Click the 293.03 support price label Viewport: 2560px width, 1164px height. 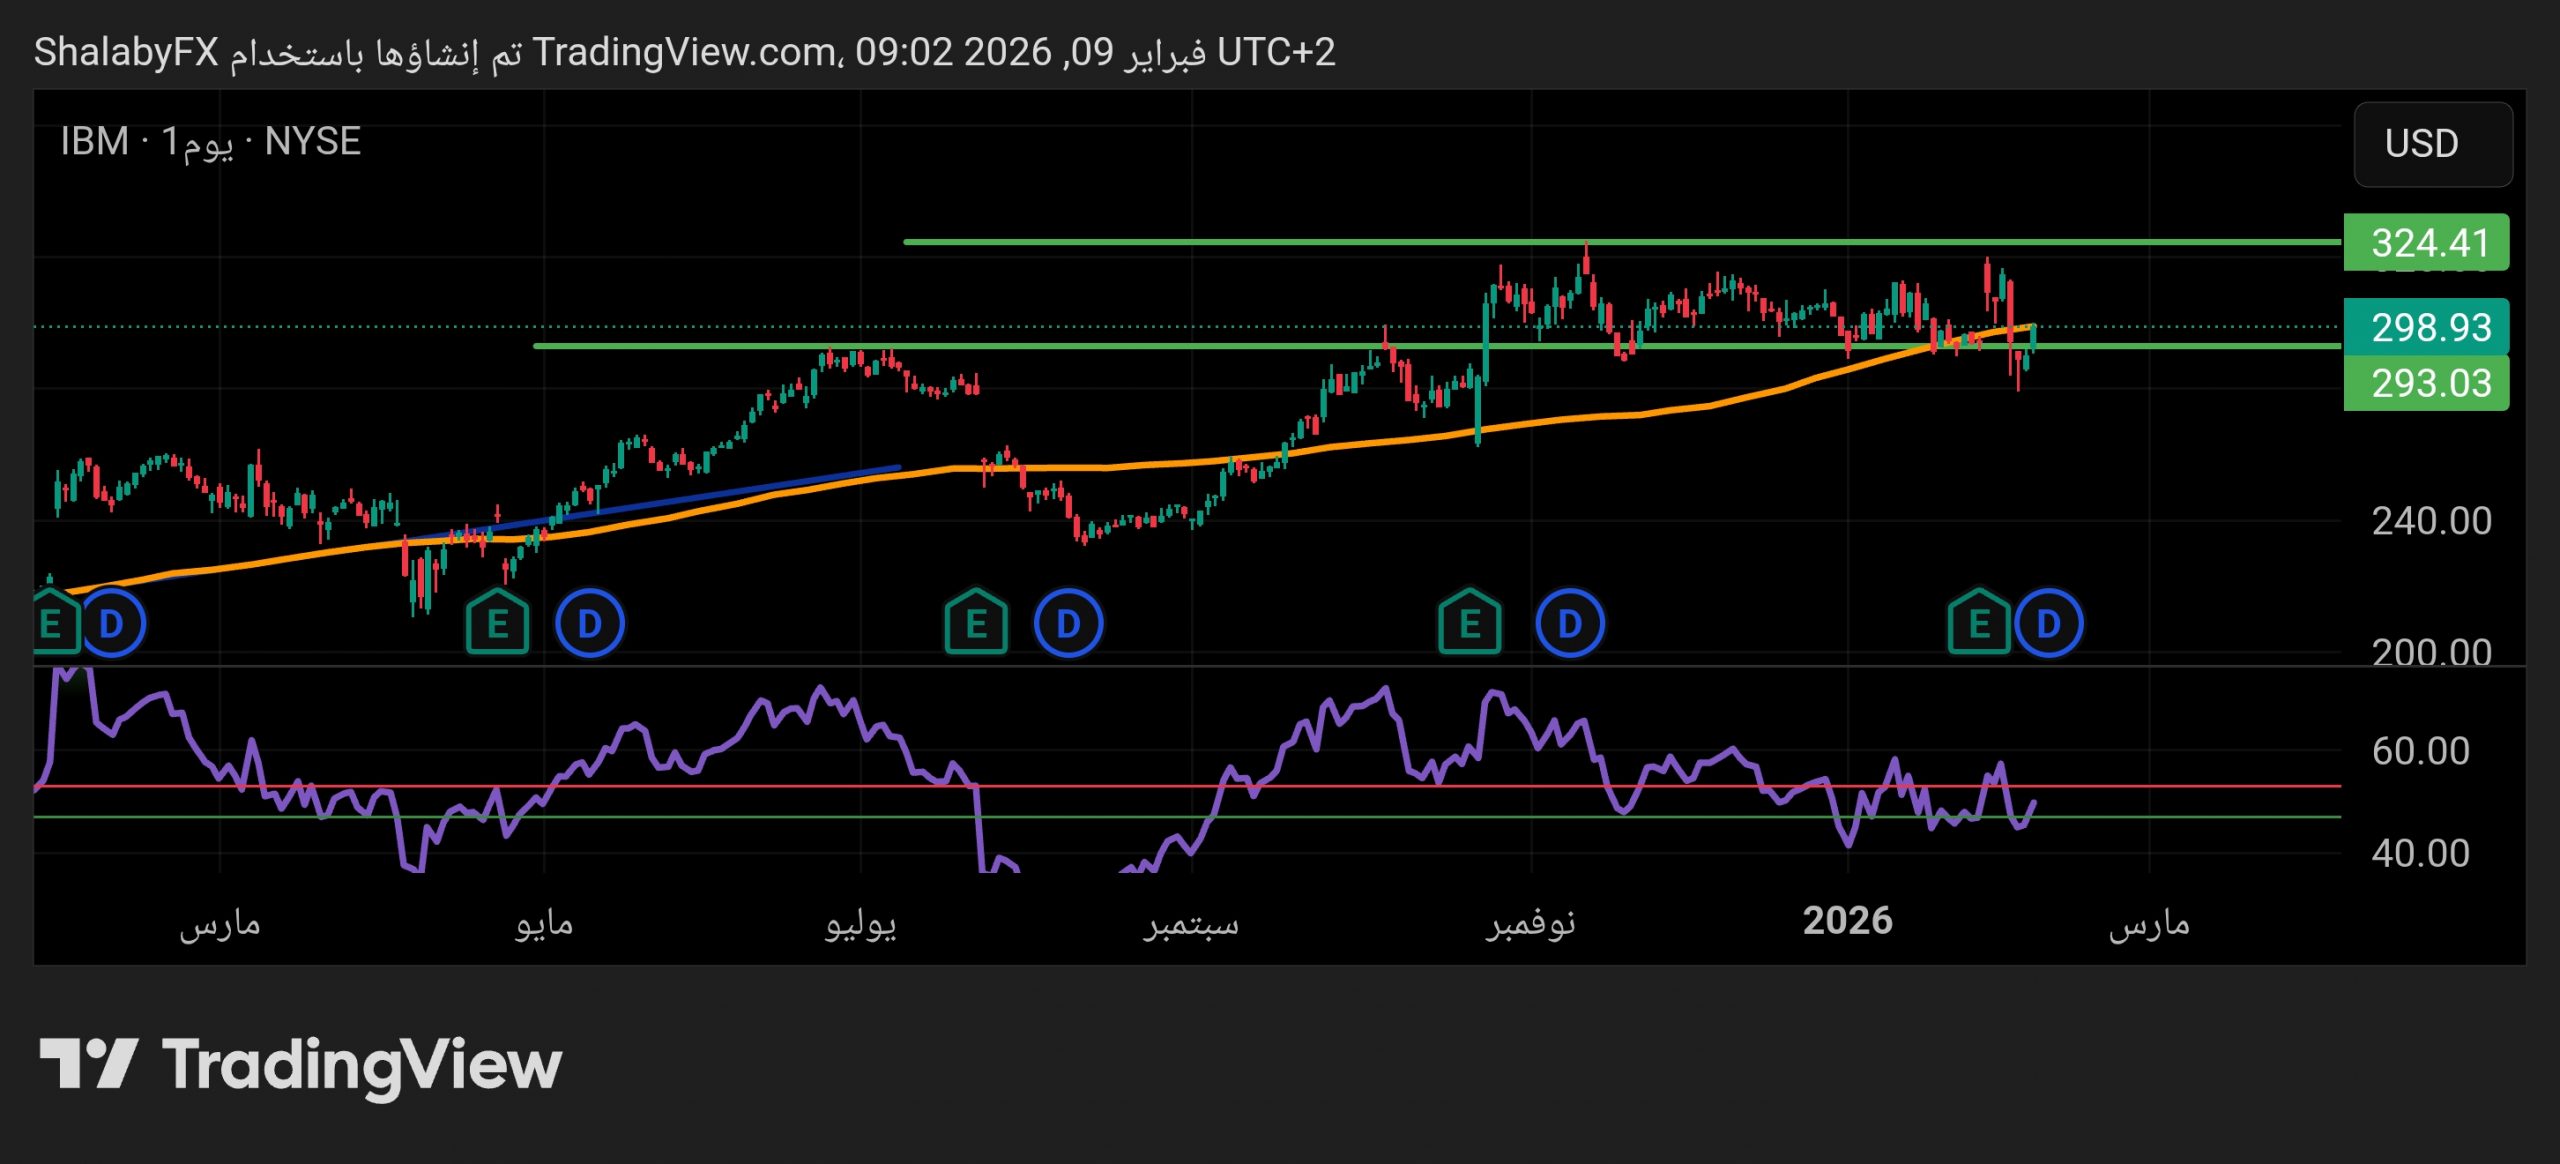pyautogui.click(x=2426, y=383)
